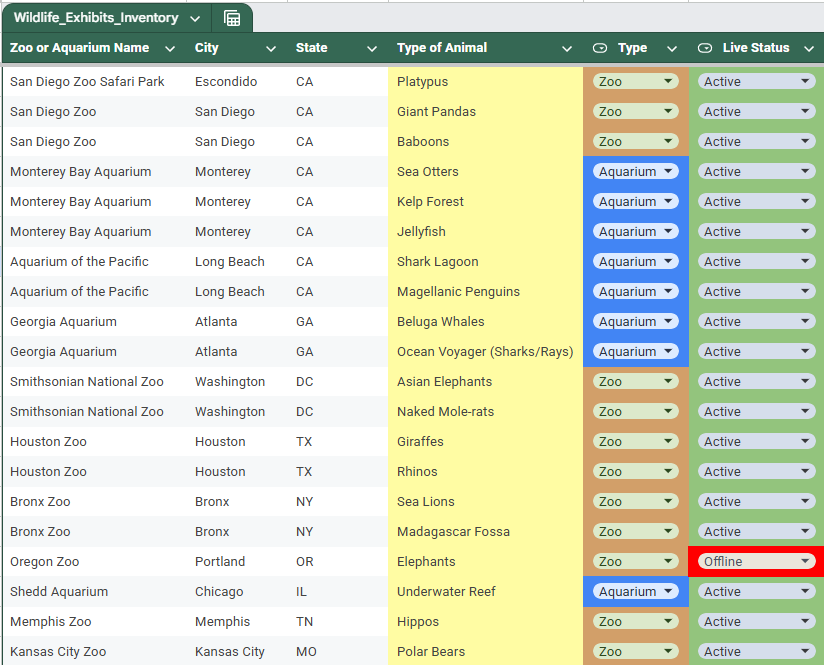Click the dropdown-type icon beside the Live Status header
Image resolution: width=824 pixels, height=665 pixels.
coord(705,48)
